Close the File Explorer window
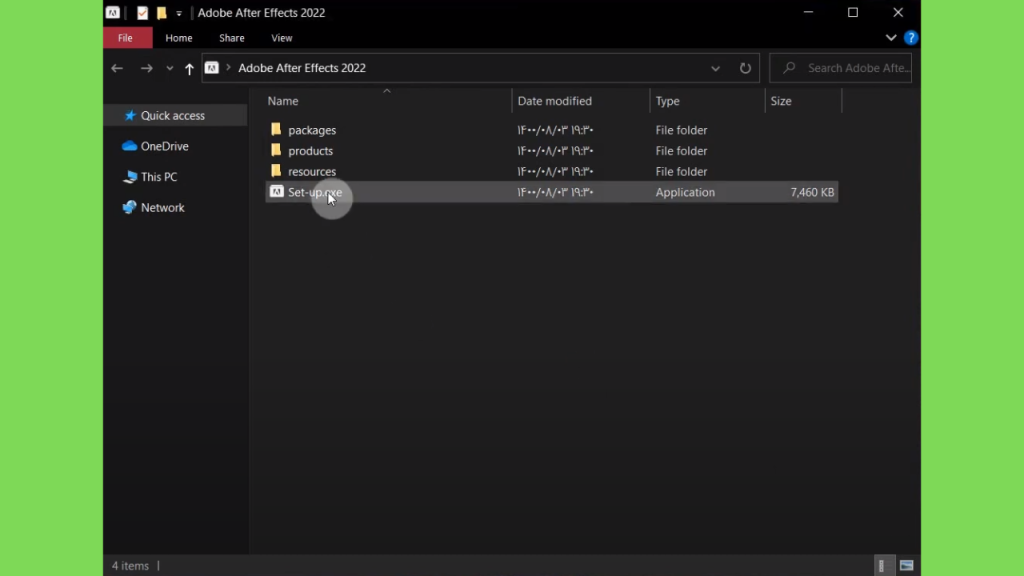1024x576 pixels. (898, 12)
